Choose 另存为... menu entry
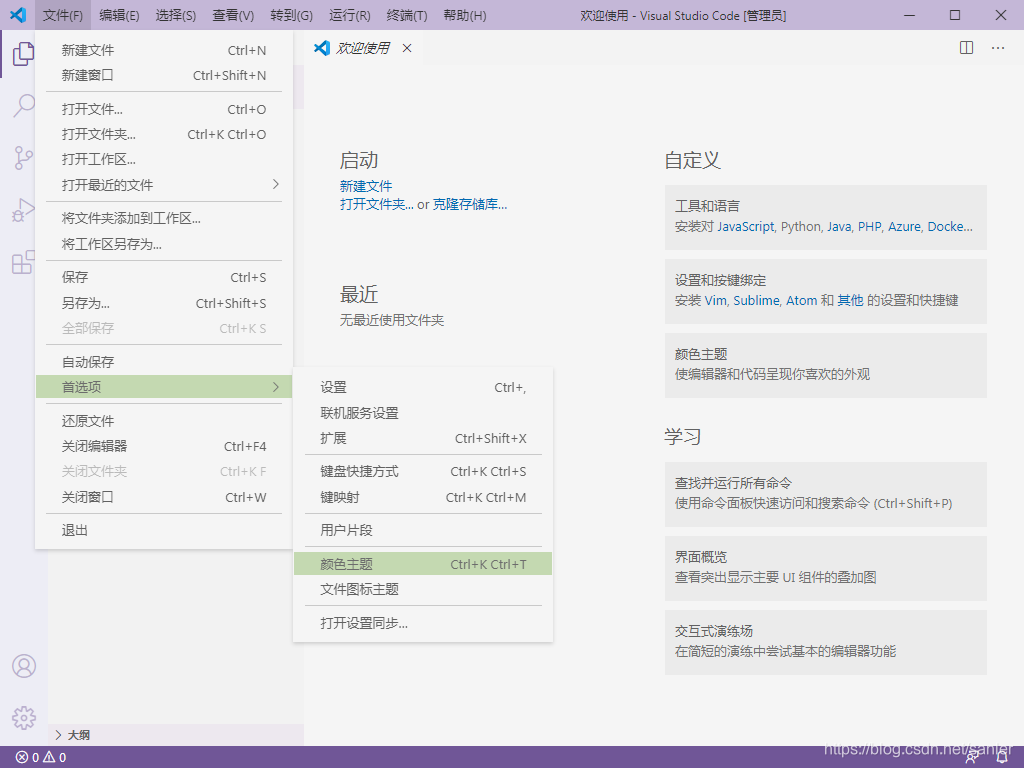The image size is (1024, 768). point(164,303)
